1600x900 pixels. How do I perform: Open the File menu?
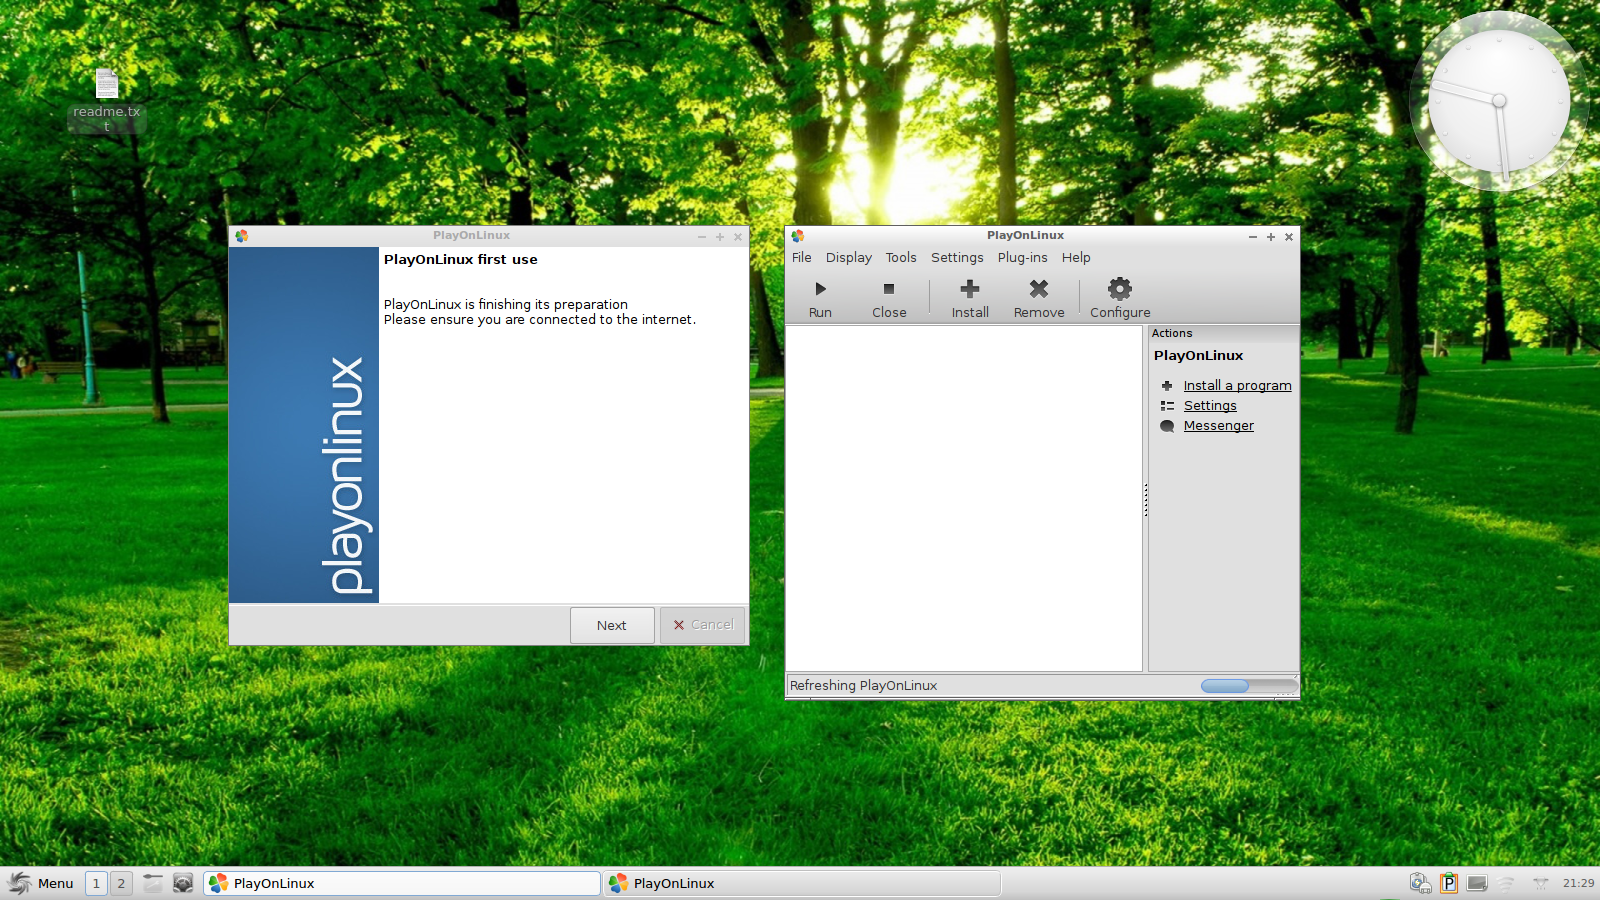pos(801,258)
